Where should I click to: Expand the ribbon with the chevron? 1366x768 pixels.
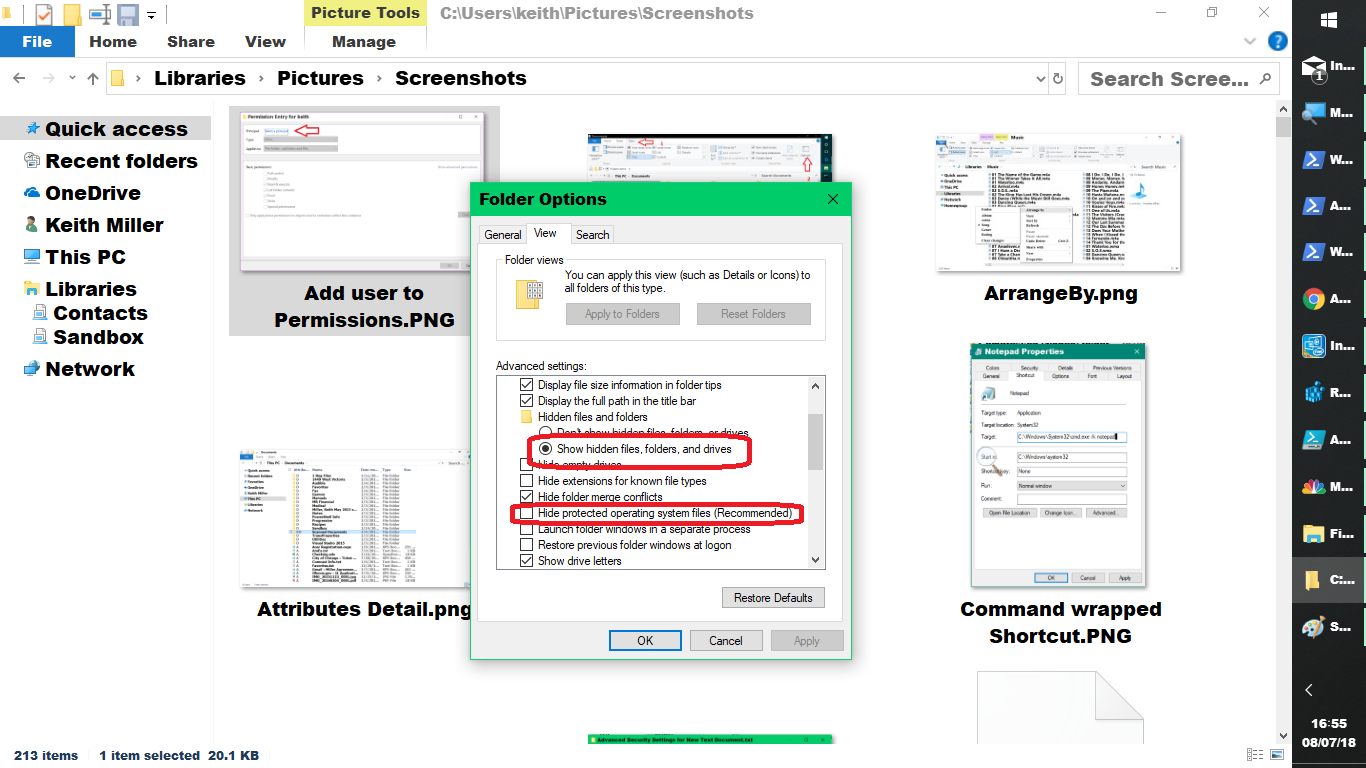1250,41
